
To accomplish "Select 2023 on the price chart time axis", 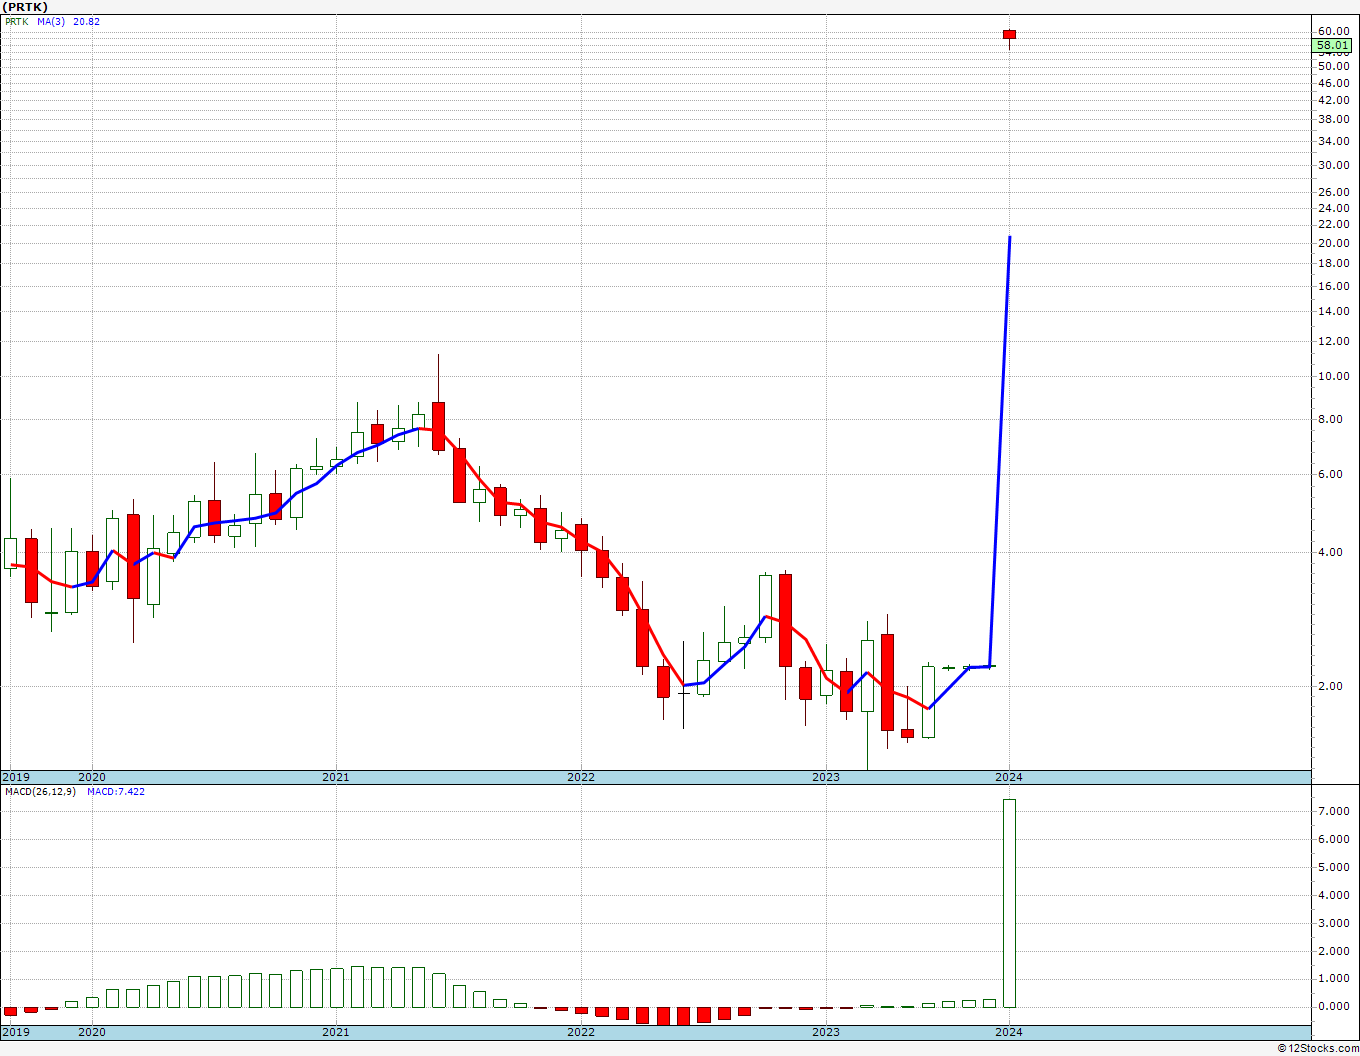I will [x=826, y=777].
